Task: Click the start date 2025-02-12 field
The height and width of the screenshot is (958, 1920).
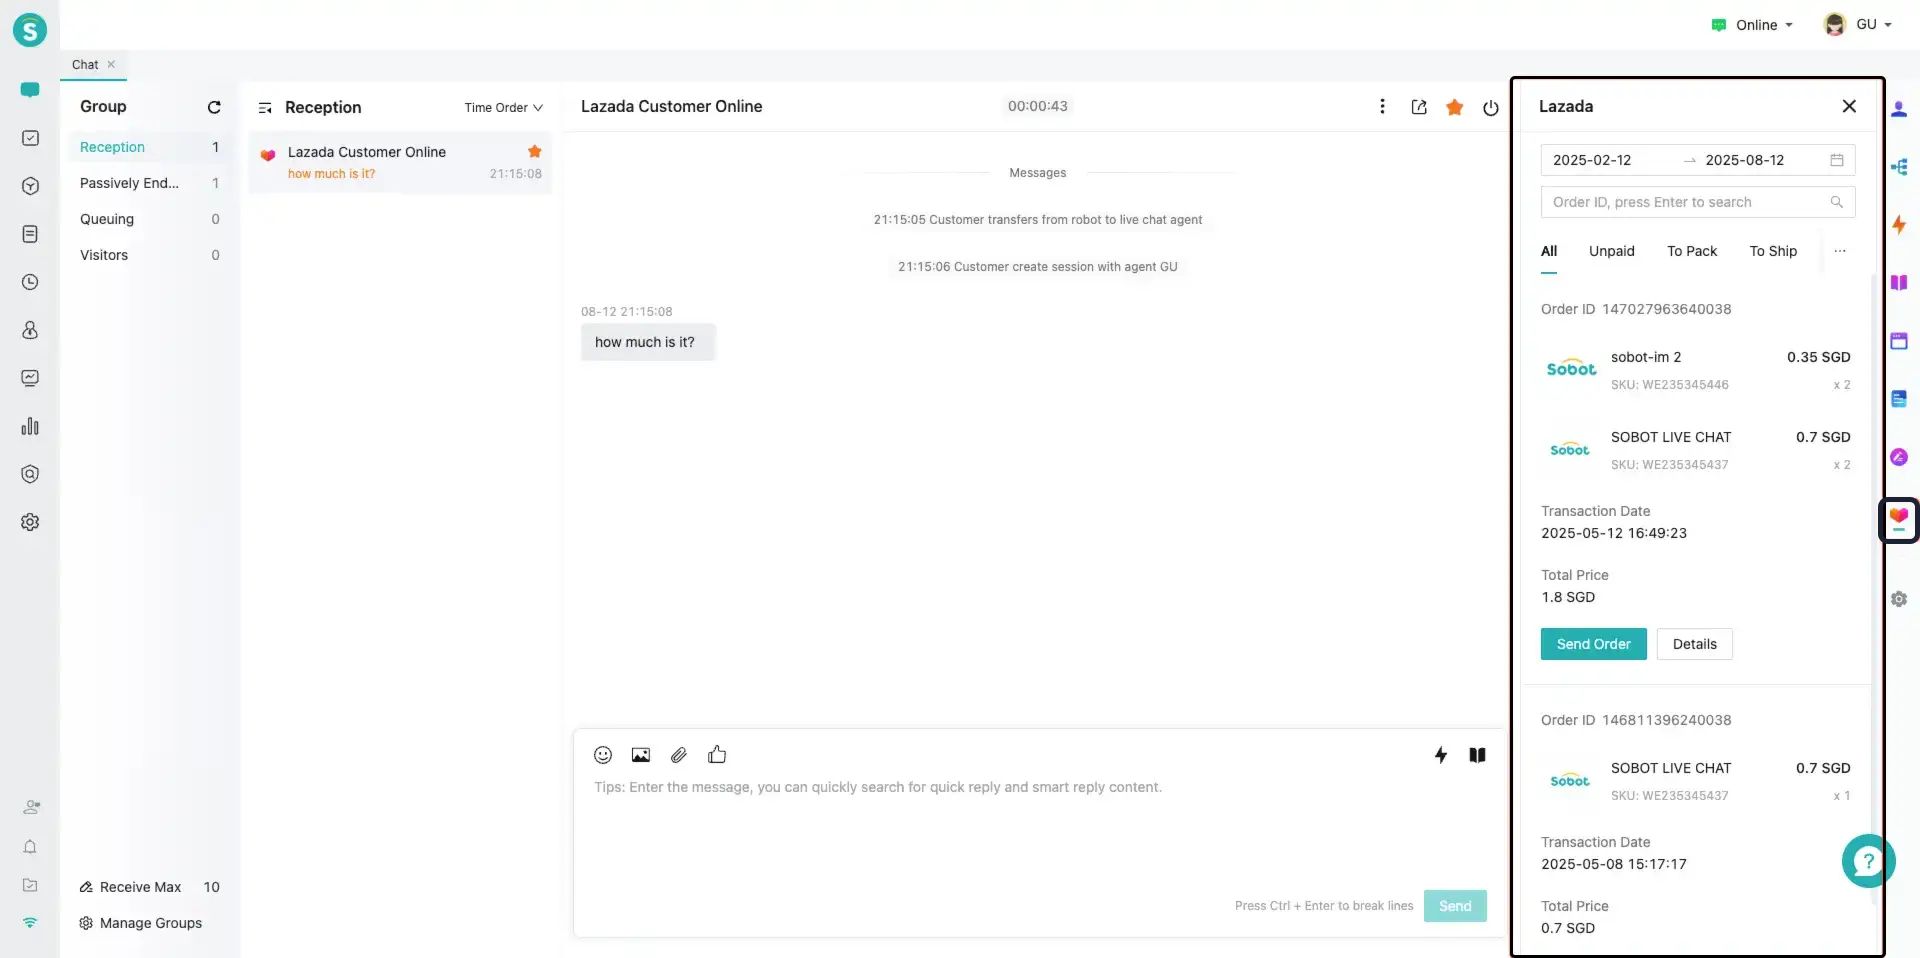Action: (x=1592, y=160)
